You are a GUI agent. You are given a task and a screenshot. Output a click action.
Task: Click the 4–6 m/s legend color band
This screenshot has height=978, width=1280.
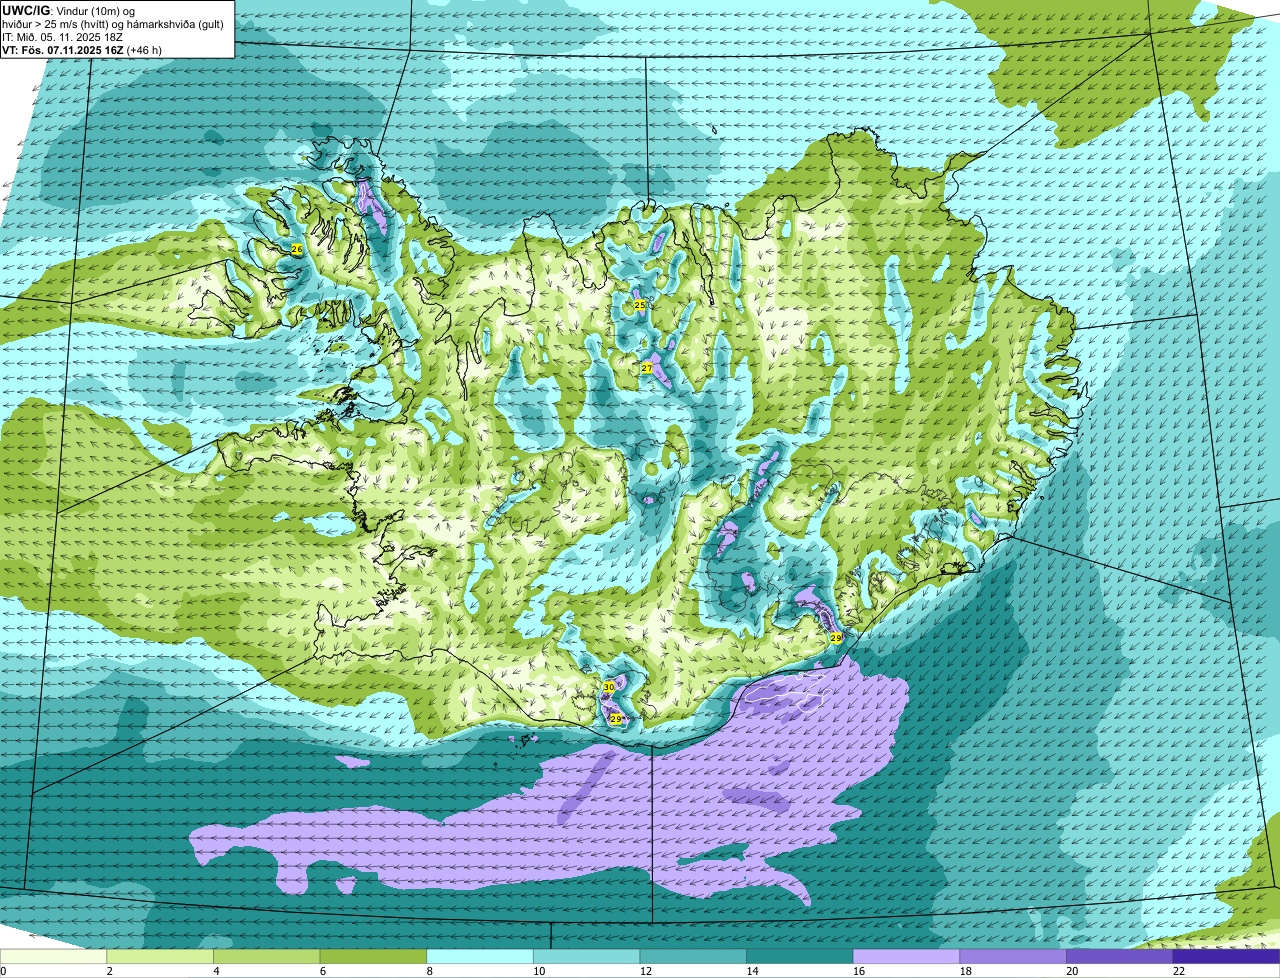(267, 956)
